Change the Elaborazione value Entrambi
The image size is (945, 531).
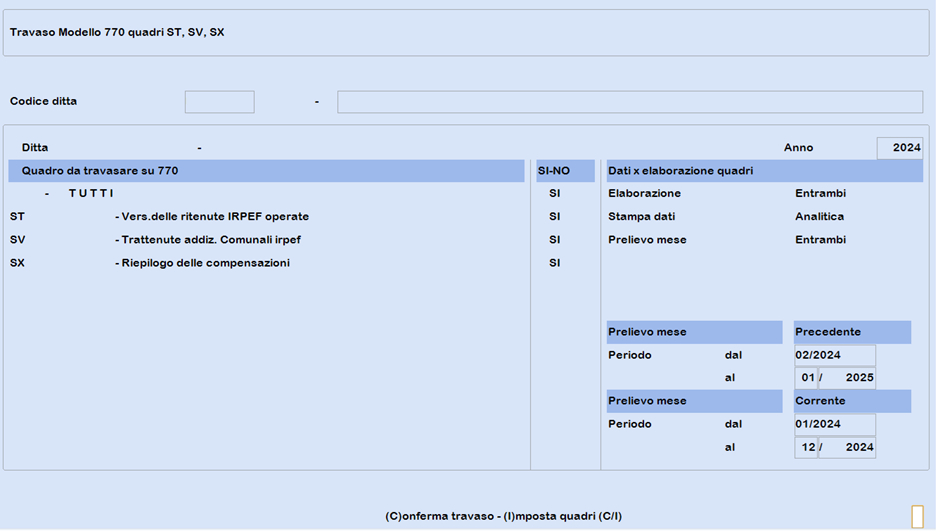click(820, 193)
